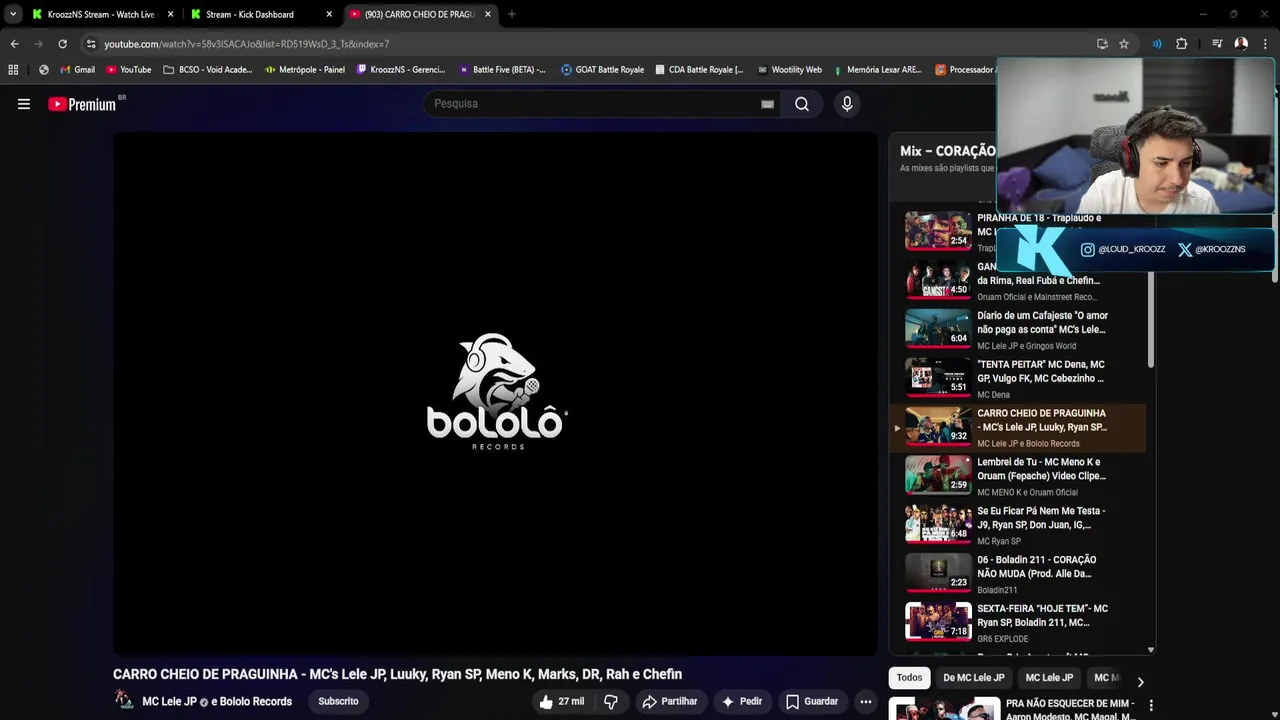Go forward in browser history
This screenshot has height=720, width=1280.
pyautogui.click(x=38, y=44)
